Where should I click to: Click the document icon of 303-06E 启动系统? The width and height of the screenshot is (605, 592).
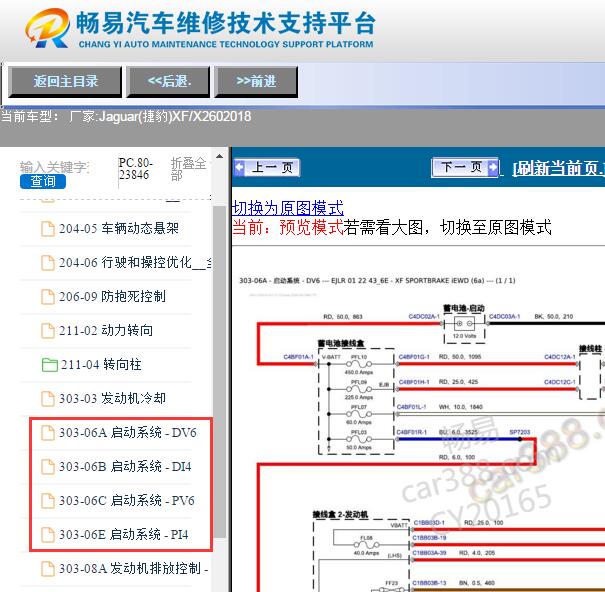(x=48, y=534)
